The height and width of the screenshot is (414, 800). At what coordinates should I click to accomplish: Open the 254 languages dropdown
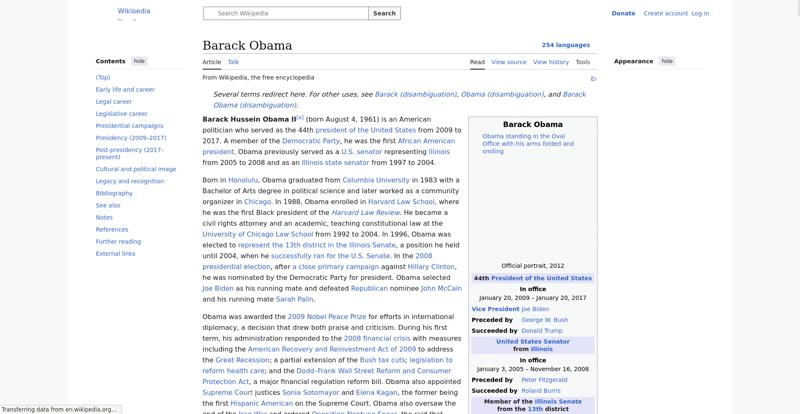[x=565, y=45]
